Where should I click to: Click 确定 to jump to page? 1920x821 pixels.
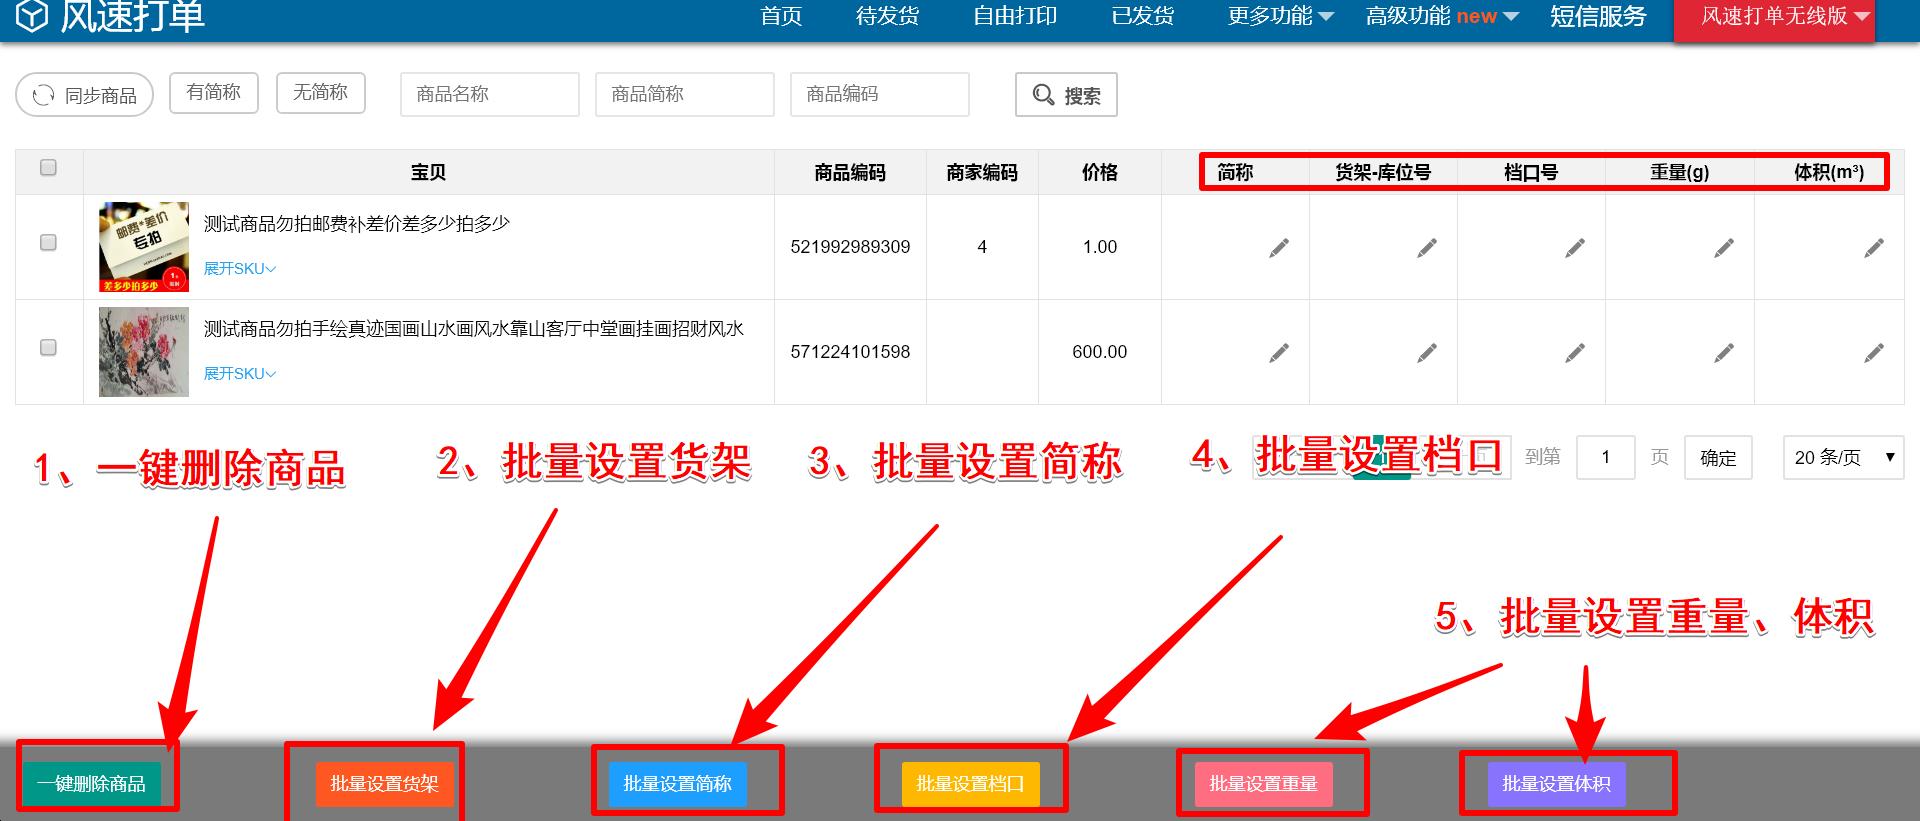1718,458
